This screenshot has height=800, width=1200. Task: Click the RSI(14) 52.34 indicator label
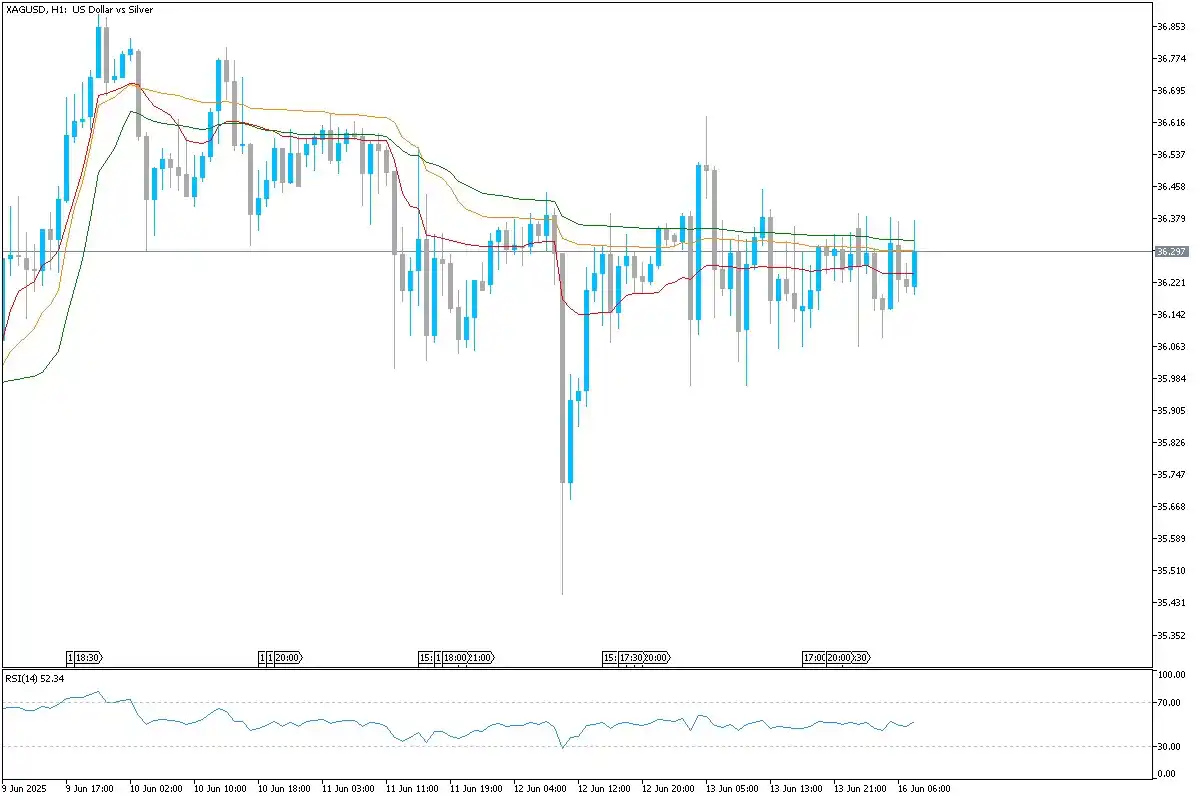35,679
